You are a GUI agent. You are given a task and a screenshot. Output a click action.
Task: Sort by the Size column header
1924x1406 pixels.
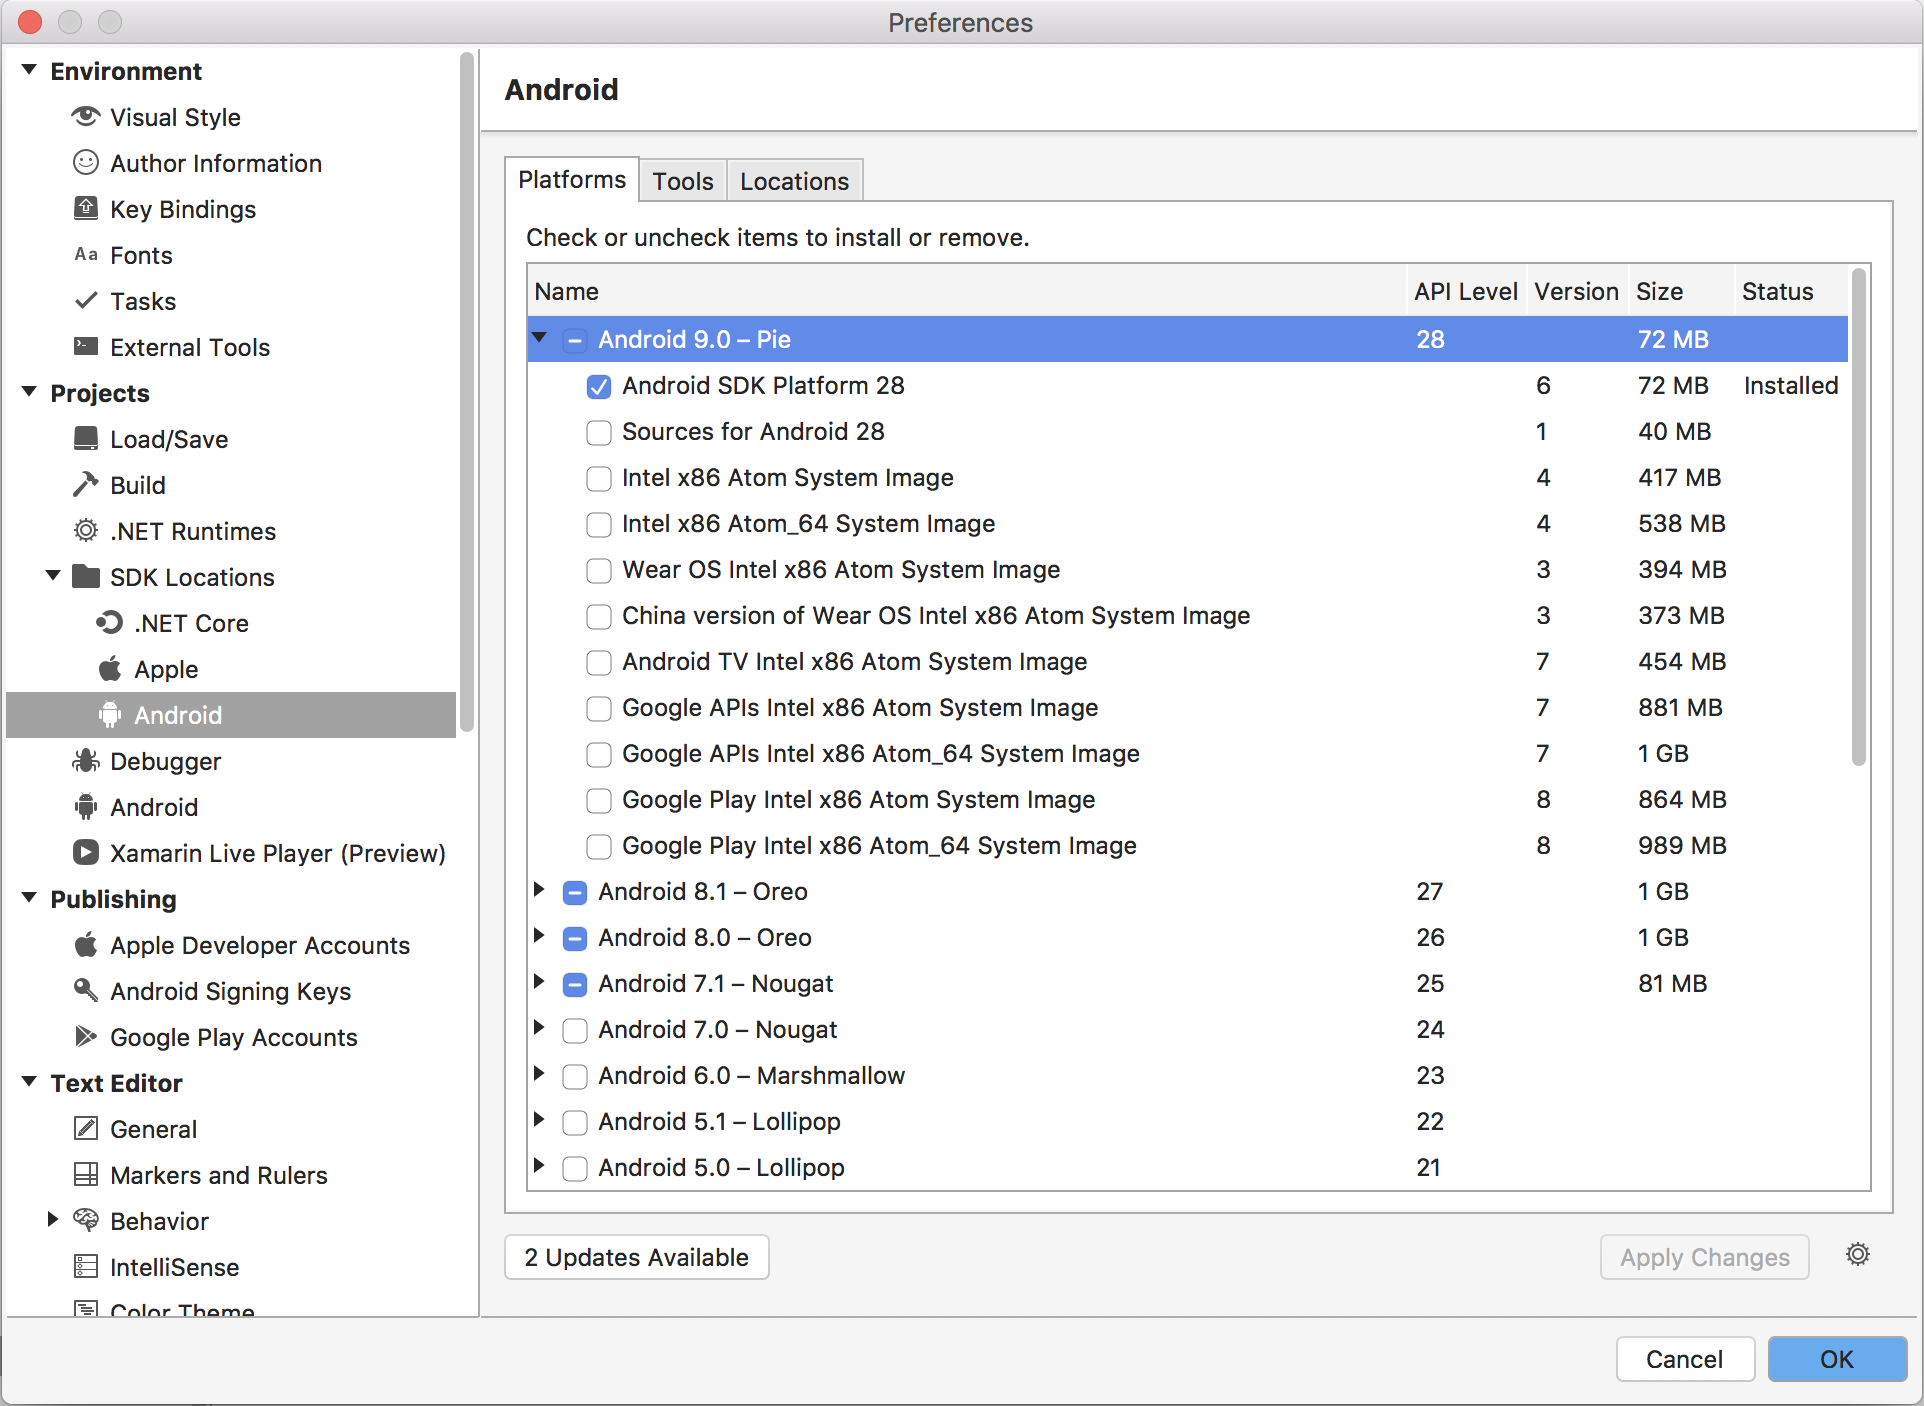[1681, 291]
